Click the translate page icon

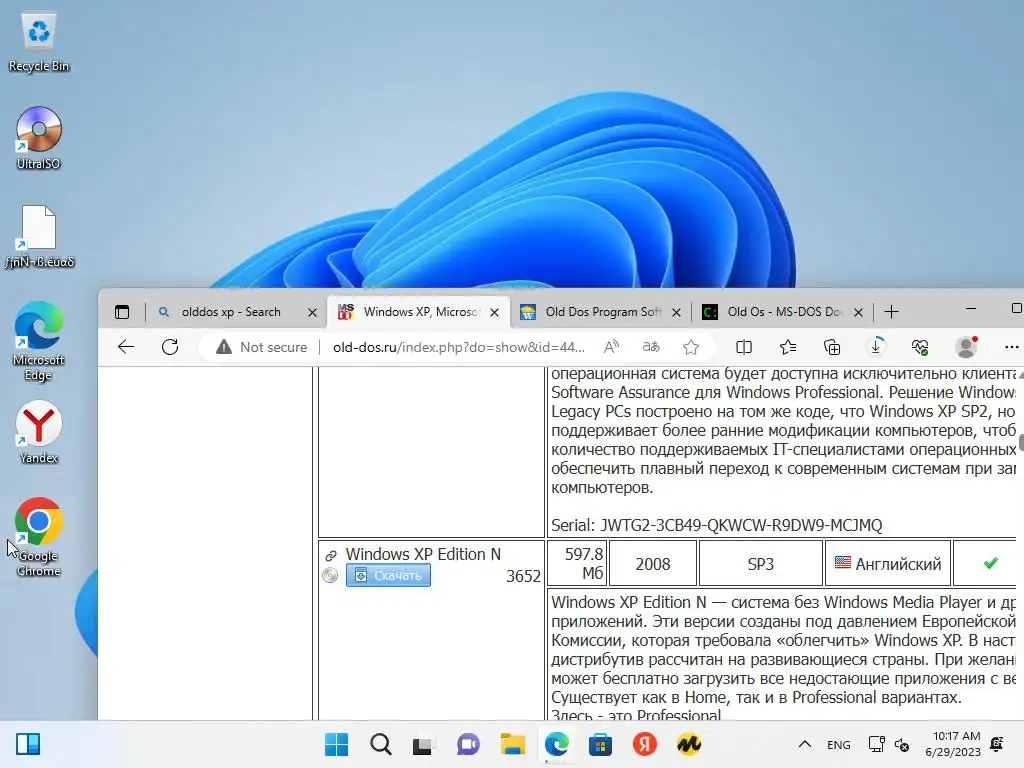pyautogui.click(x=651, y=347)
